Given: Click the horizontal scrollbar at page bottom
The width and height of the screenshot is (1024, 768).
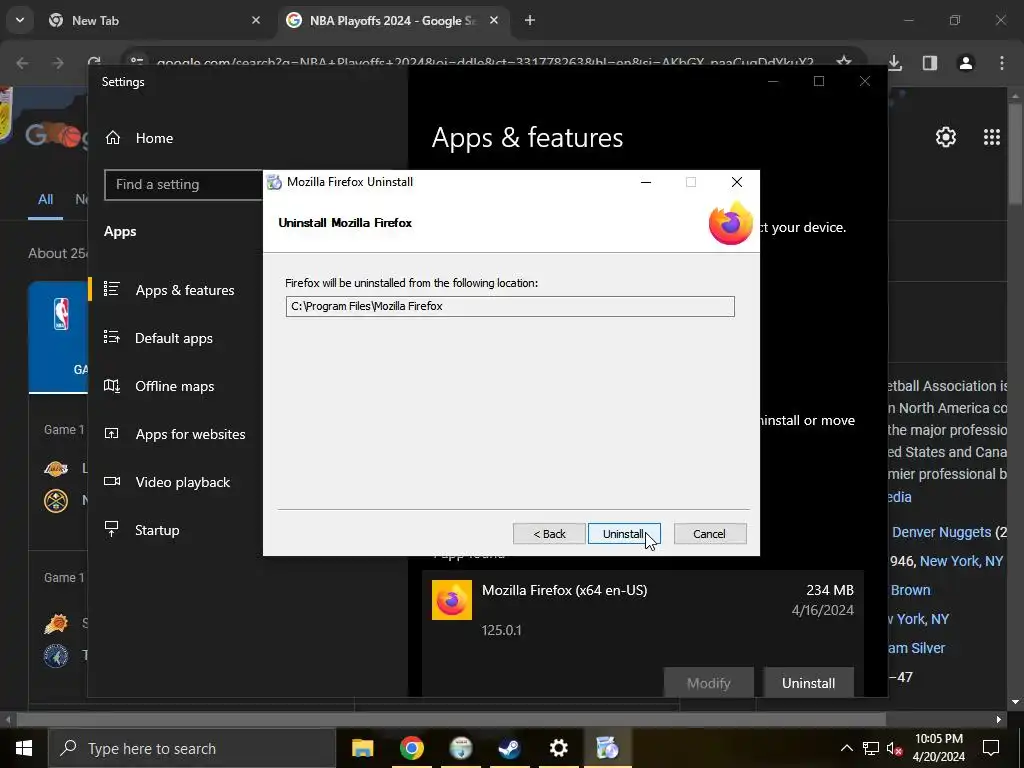Looking at the screenshot, I should [x=451, y=720].
